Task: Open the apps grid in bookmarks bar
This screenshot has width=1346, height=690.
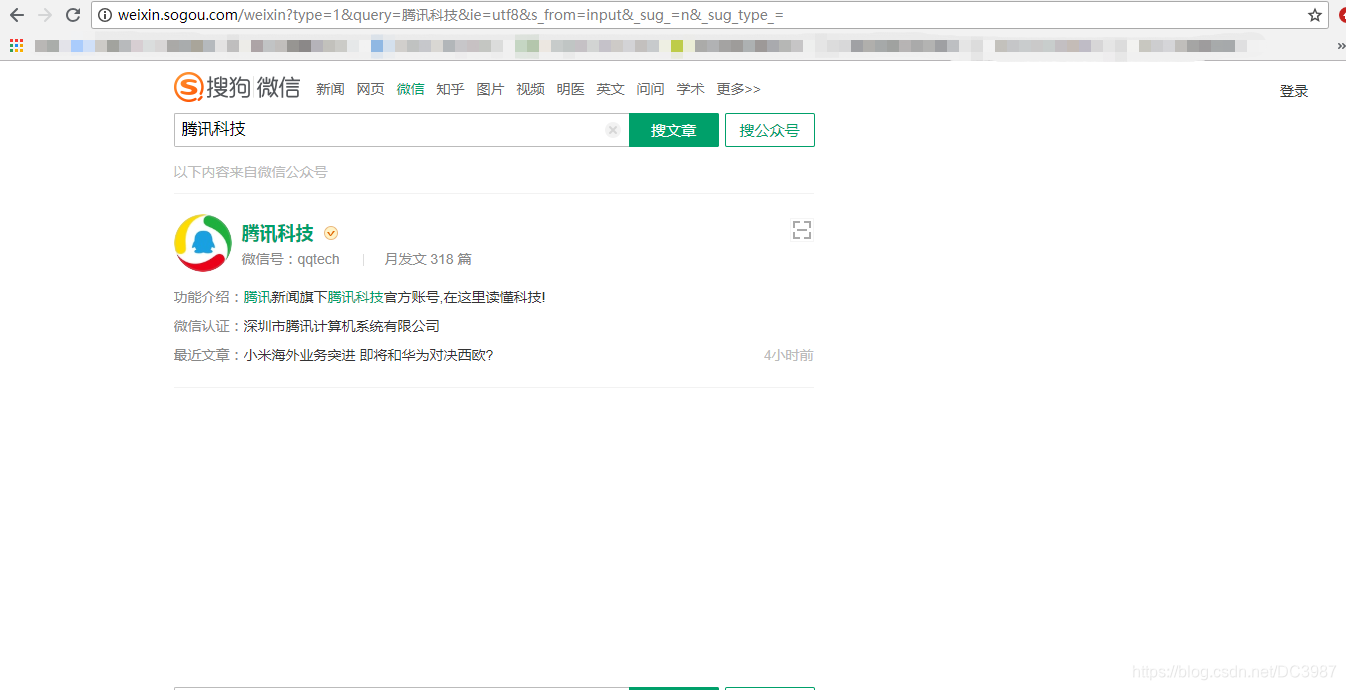Action: click(16, 45)
